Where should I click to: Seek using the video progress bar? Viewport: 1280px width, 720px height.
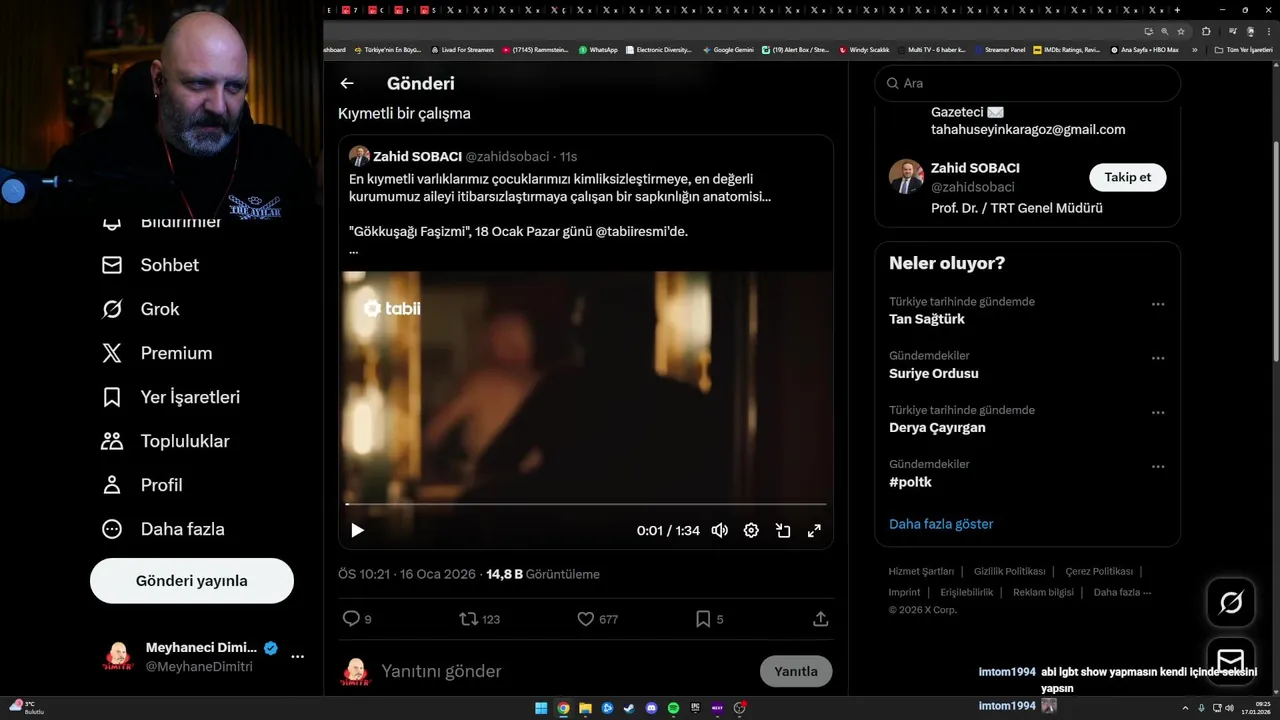[586, 504]
